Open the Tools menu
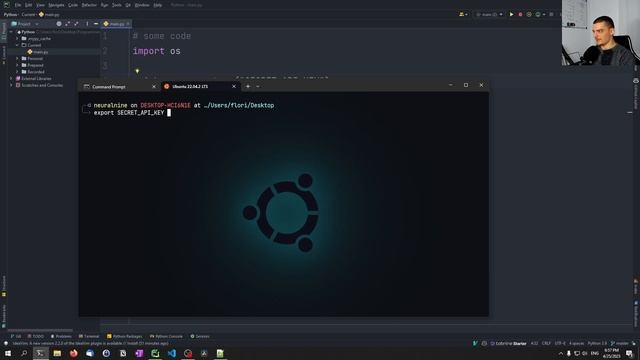 (x=117, y=5)
